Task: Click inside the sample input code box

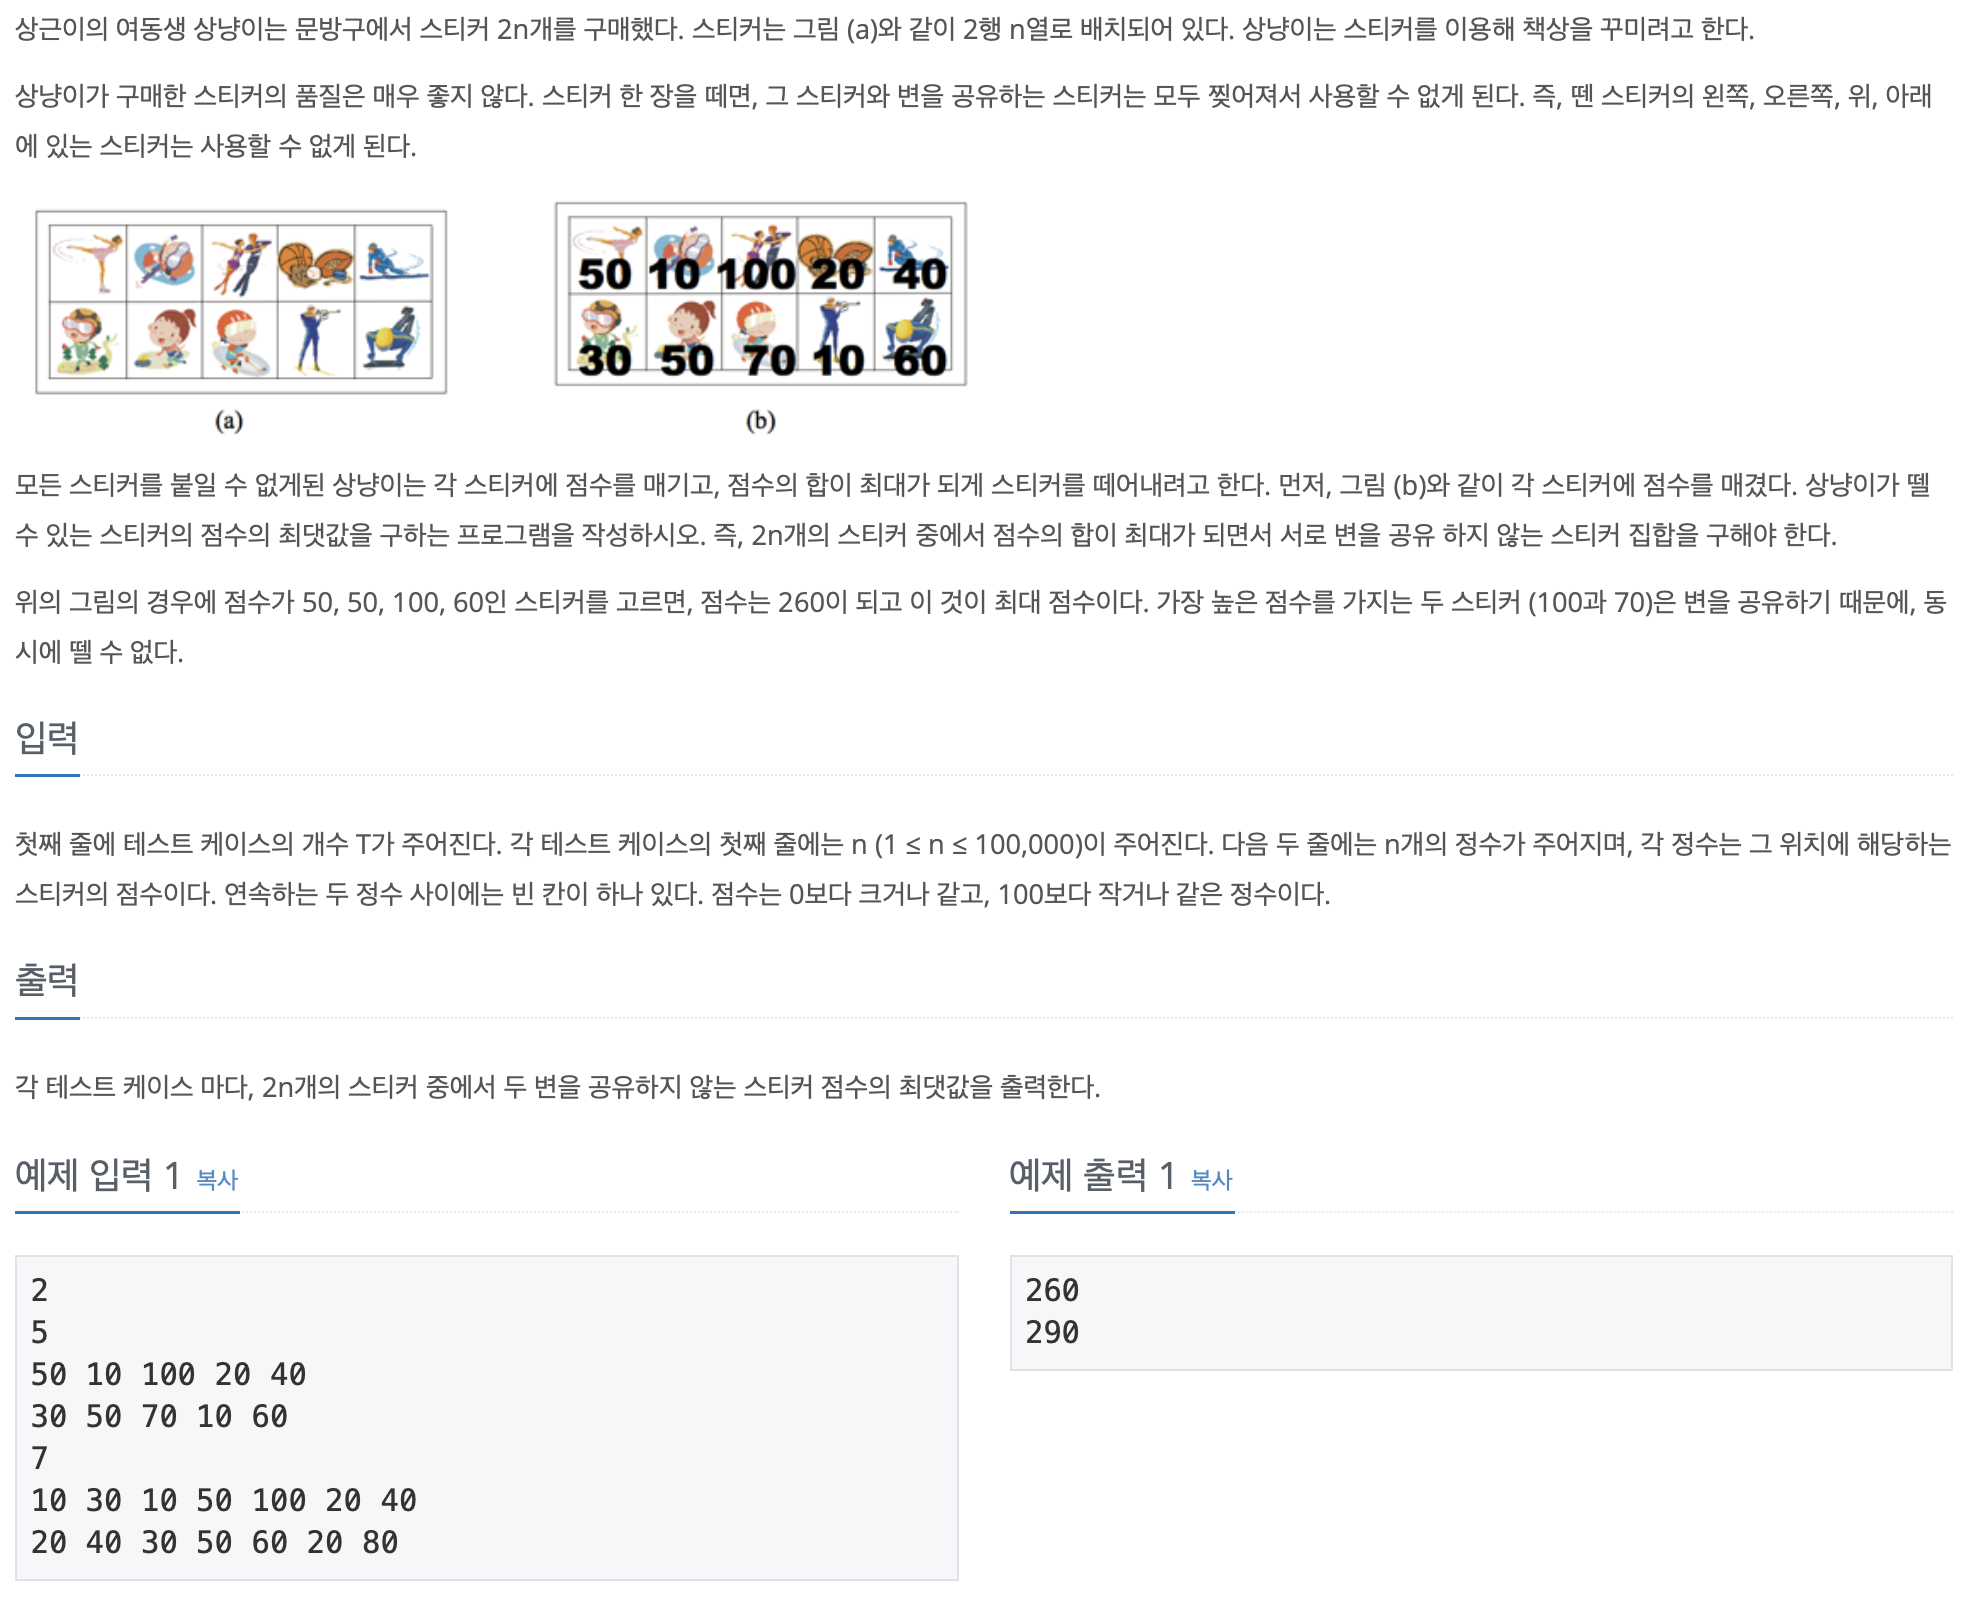Action: point(487,1418)
